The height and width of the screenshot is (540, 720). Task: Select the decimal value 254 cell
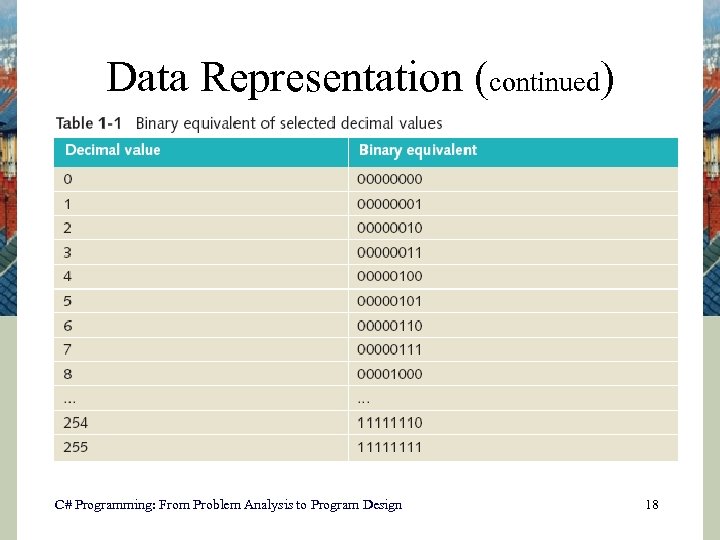(x=76, y=422)
